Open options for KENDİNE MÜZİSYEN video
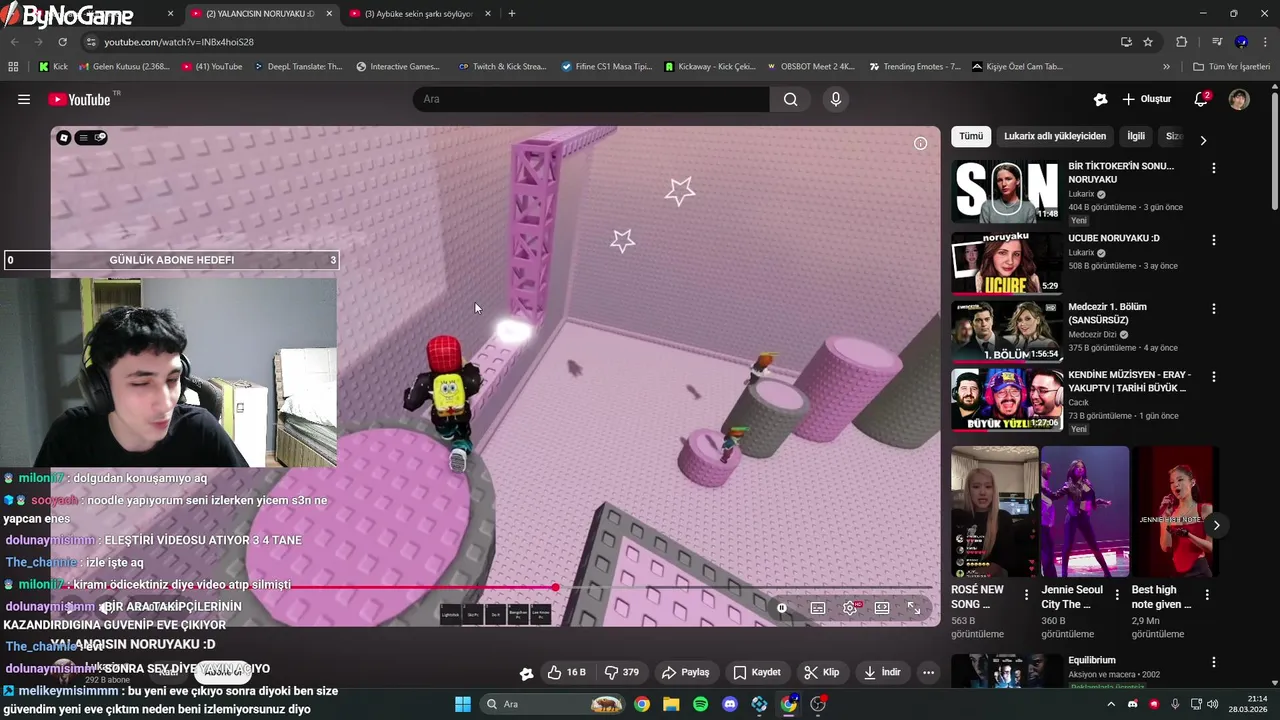This screenshot has width=1280, height=720. (1214, 377)
